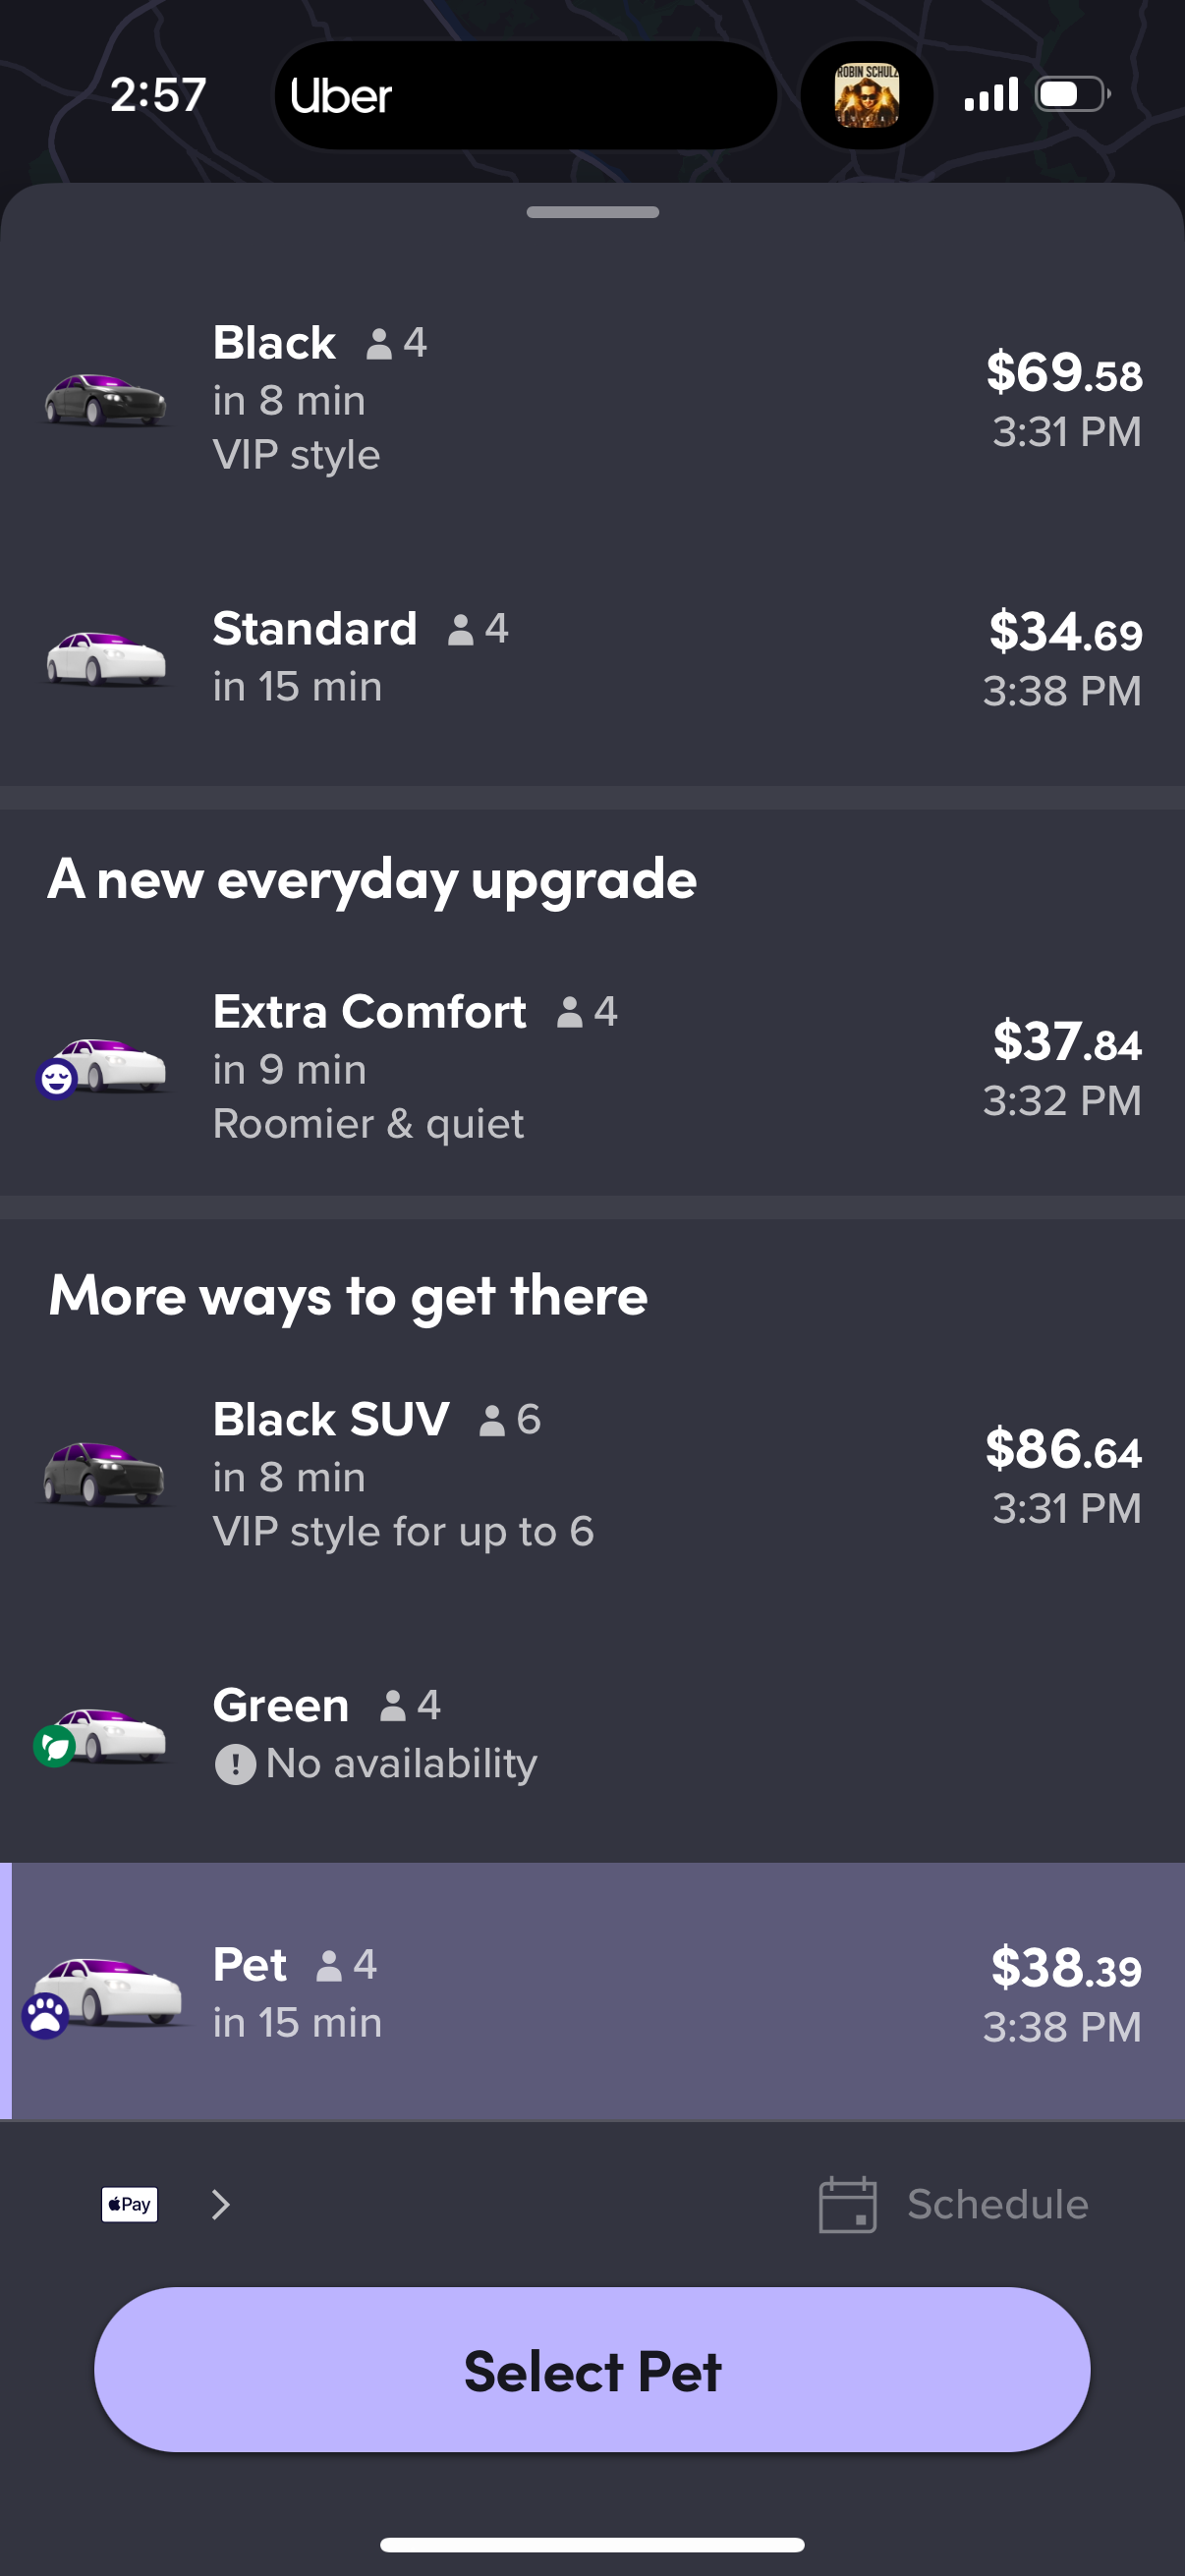Open payment options with the chevron arrow
The image size is (1185, 2576).
[220, 2203]
